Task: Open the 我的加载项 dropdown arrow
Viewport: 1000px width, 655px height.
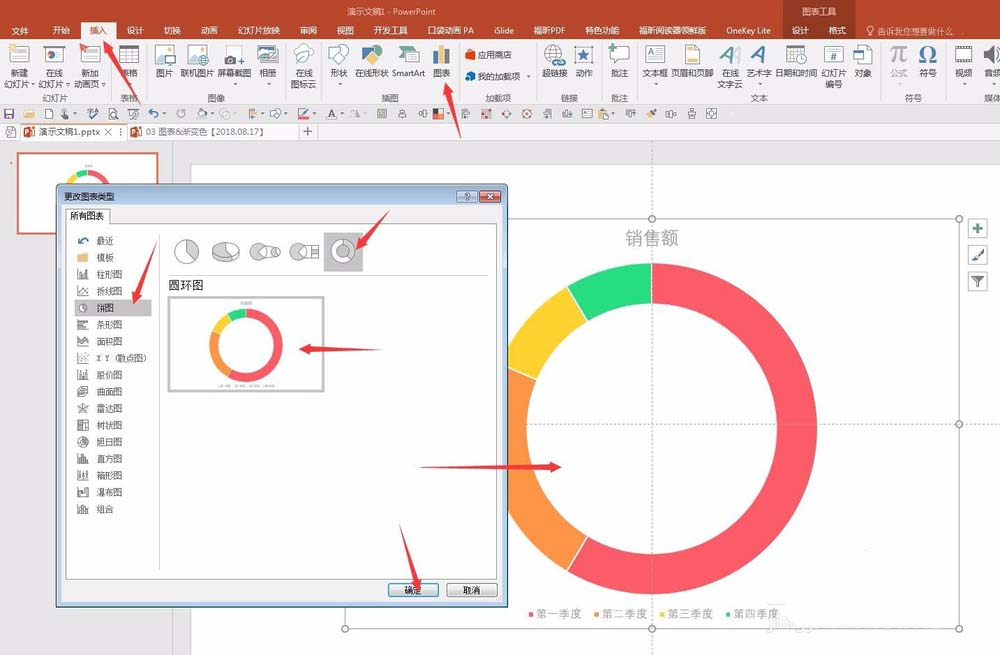Action: click(528, 77)
